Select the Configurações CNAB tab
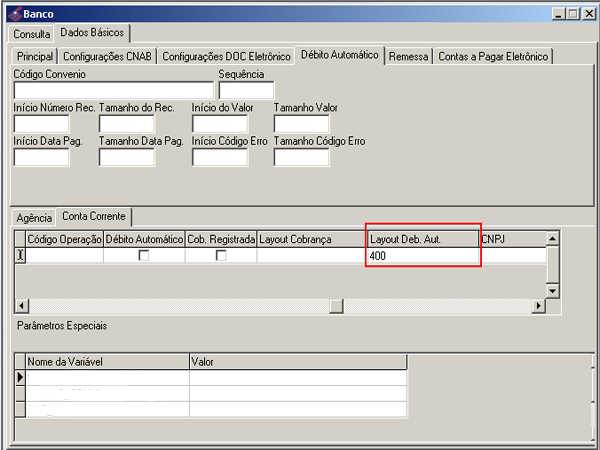The height and width of the screenshot is (450, 600). (107, 57)
